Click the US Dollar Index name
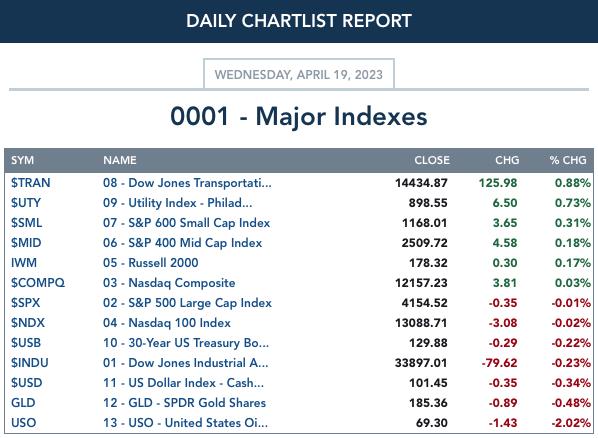The width and height of the screenshot is (598, 438). pos(183,383)
